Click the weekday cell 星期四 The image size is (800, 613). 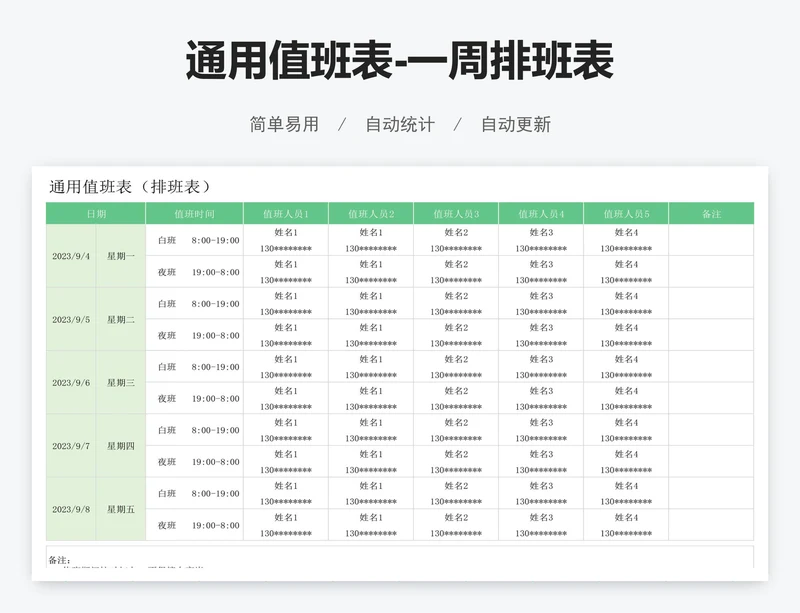(121, 446)
